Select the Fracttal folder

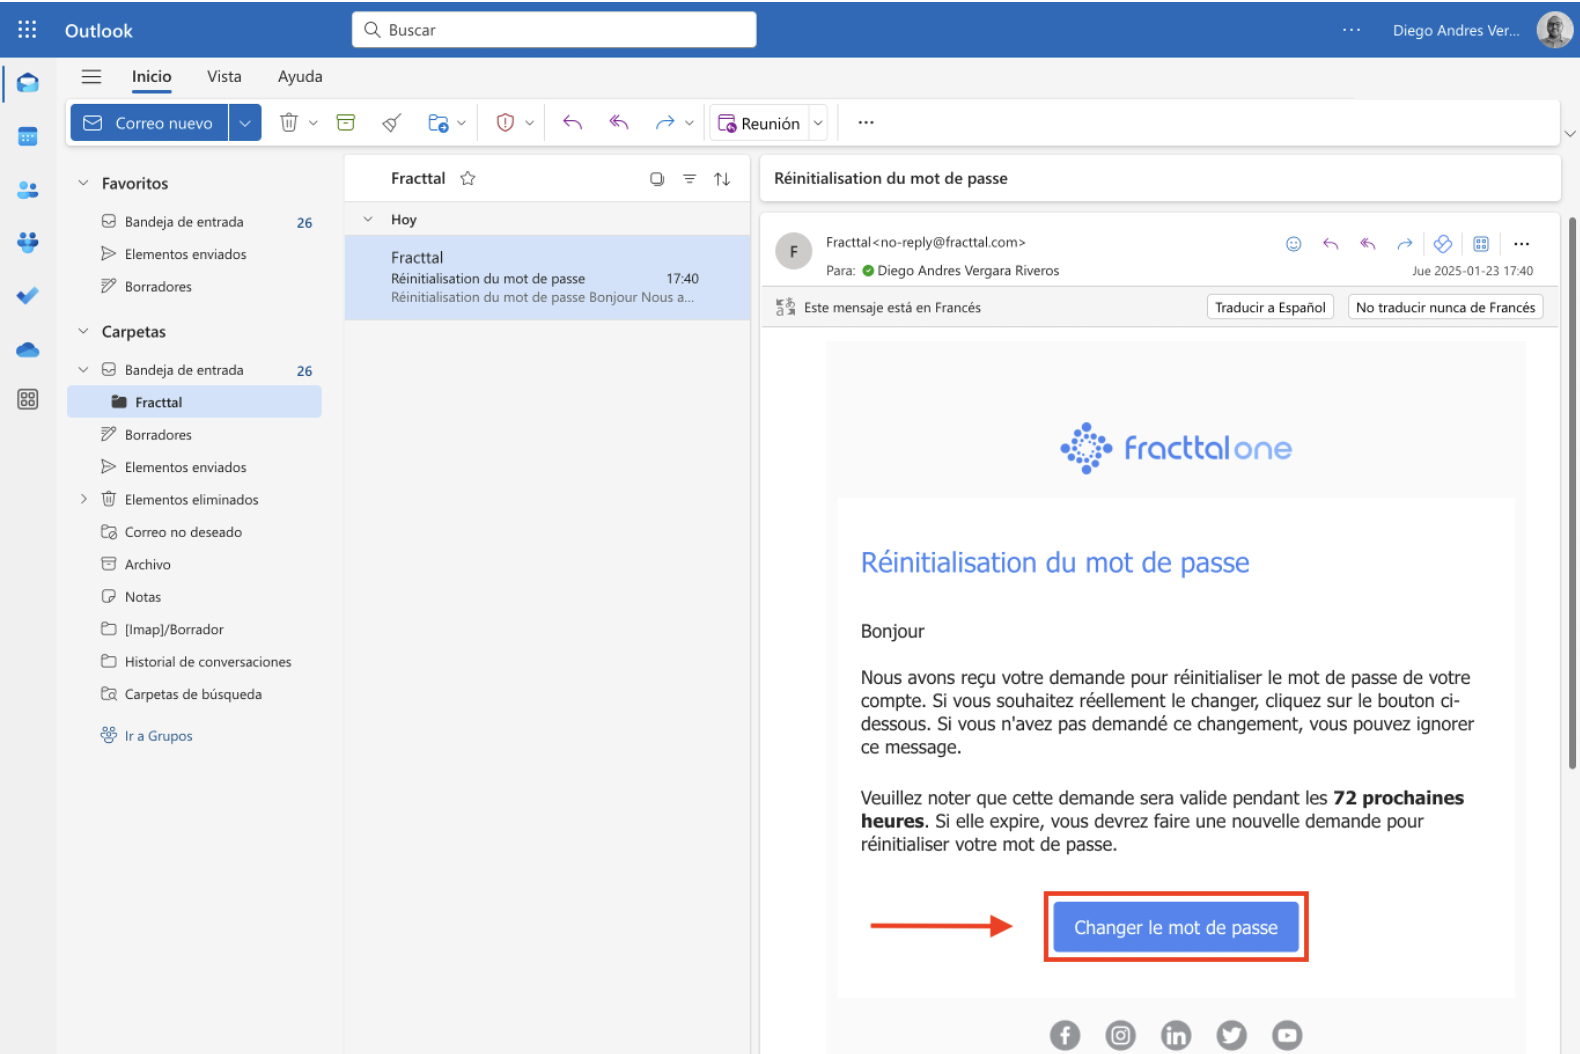click(x=194, y=402)
